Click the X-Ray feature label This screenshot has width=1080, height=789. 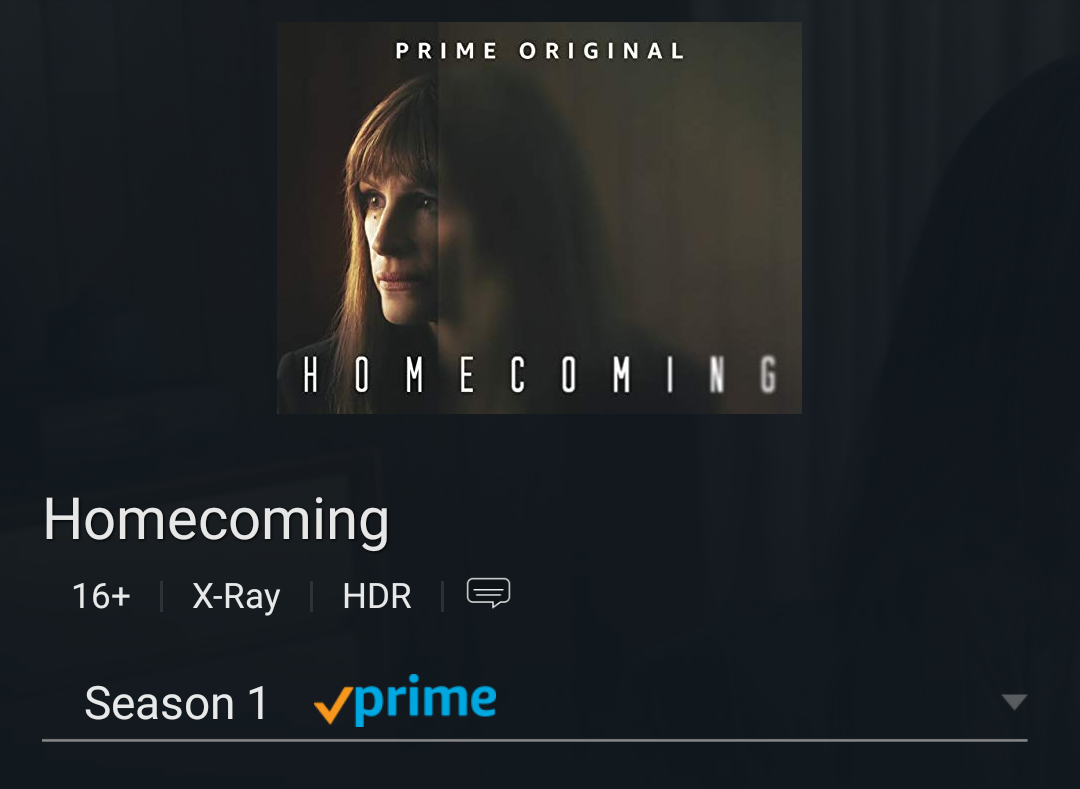[x=236, y=596]
